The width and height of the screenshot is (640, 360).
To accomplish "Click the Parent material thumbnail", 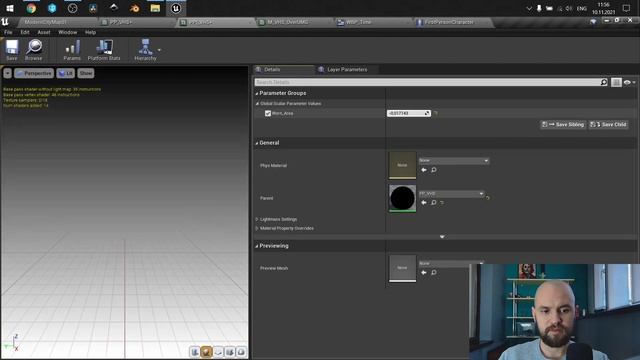I will pos(402,198).
